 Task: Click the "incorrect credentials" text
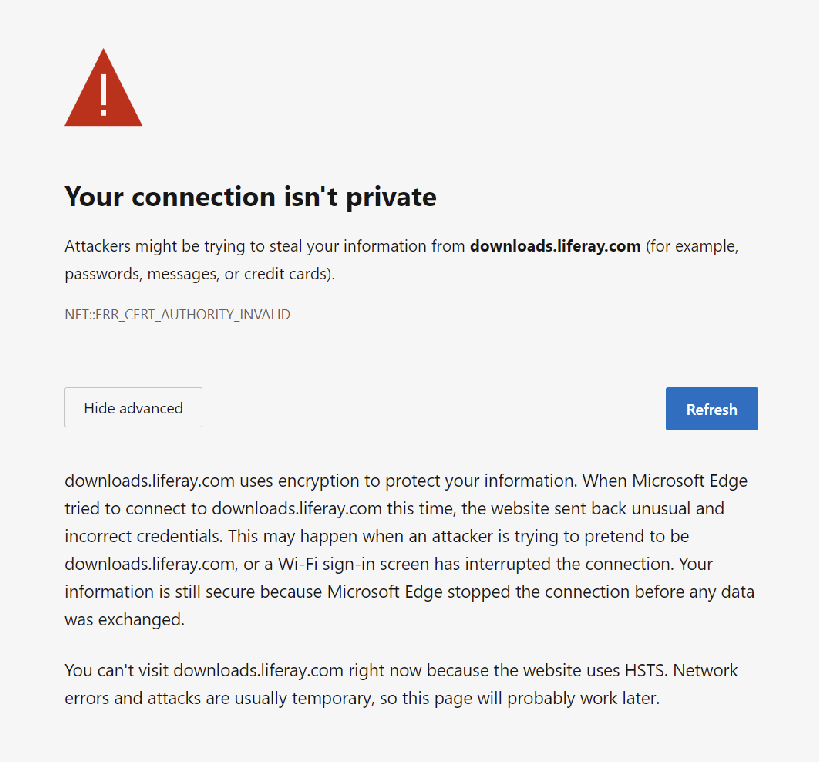(144, 536)
